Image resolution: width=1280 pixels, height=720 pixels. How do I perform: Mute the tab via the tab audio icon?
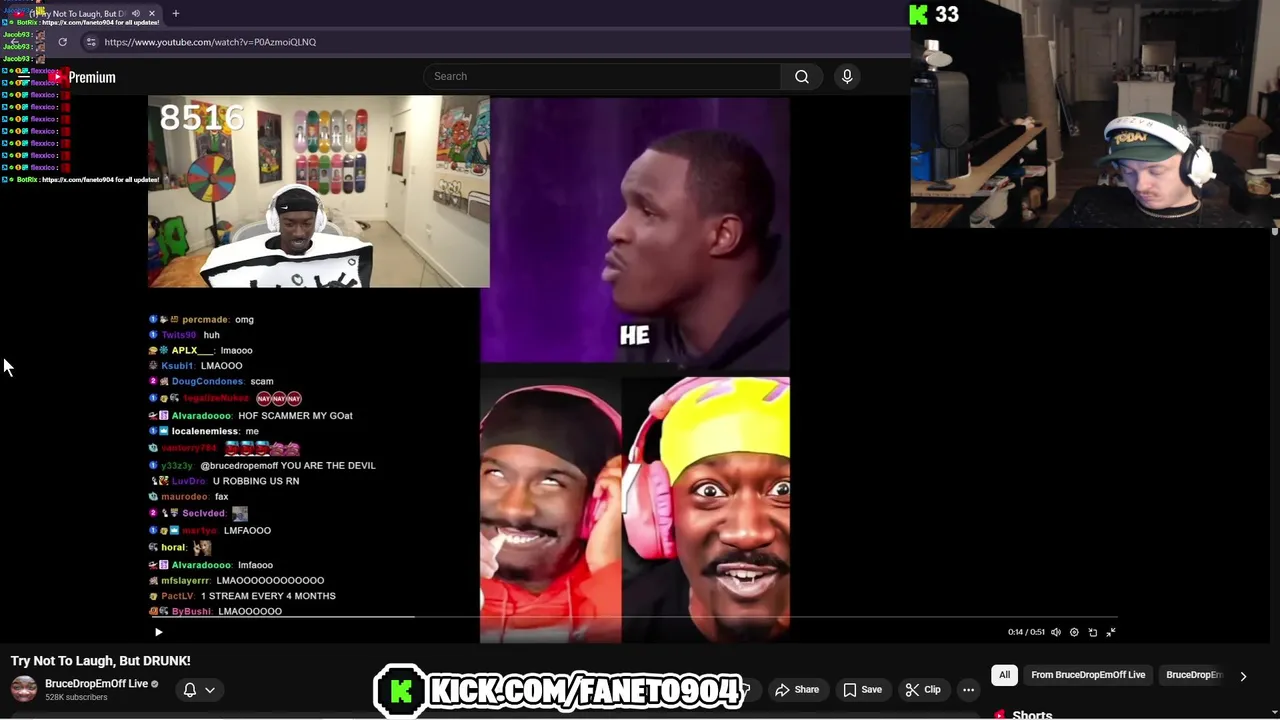pyautogui.click(x=135, y=13)
